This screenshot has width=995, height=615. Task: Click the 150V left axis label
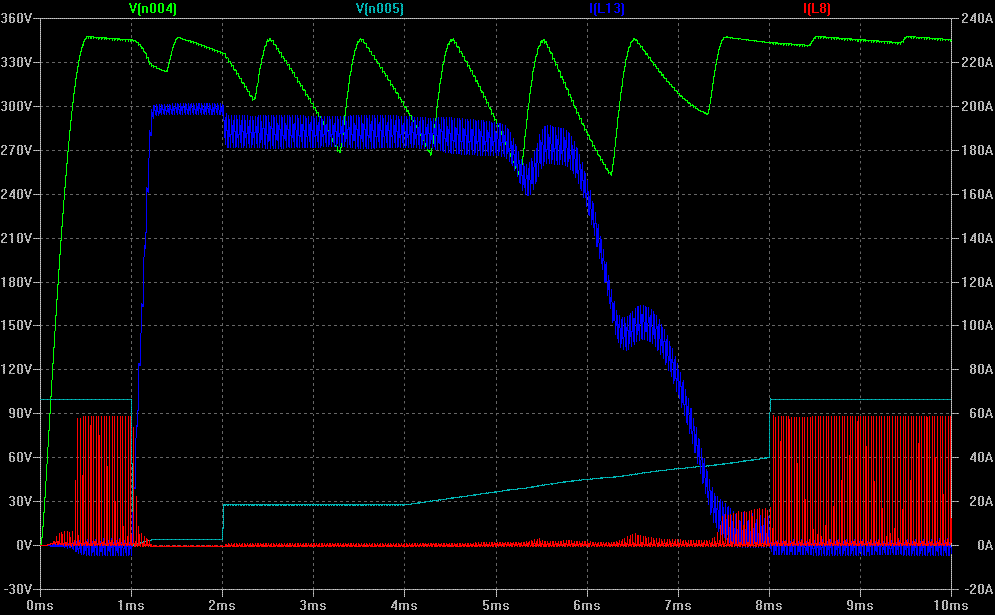point(17,326)
